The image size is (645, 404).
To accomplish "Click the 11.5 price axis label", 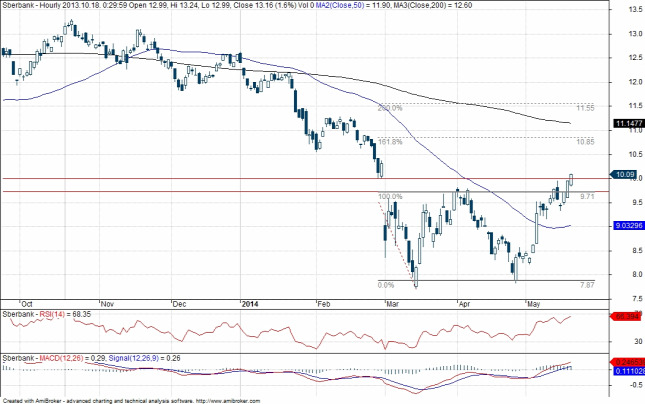I will 636,106.
